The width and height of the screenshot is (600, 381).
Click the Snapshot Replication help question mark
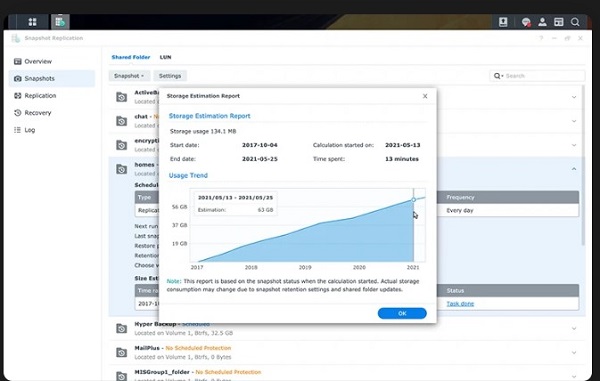pos(541,38)
